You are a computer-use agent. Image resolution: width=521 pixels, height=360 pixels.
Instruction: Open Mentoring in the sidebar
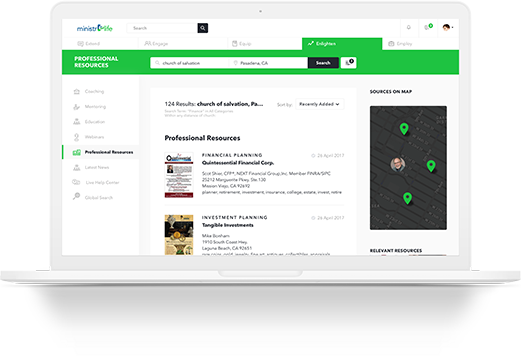point(95,107)
